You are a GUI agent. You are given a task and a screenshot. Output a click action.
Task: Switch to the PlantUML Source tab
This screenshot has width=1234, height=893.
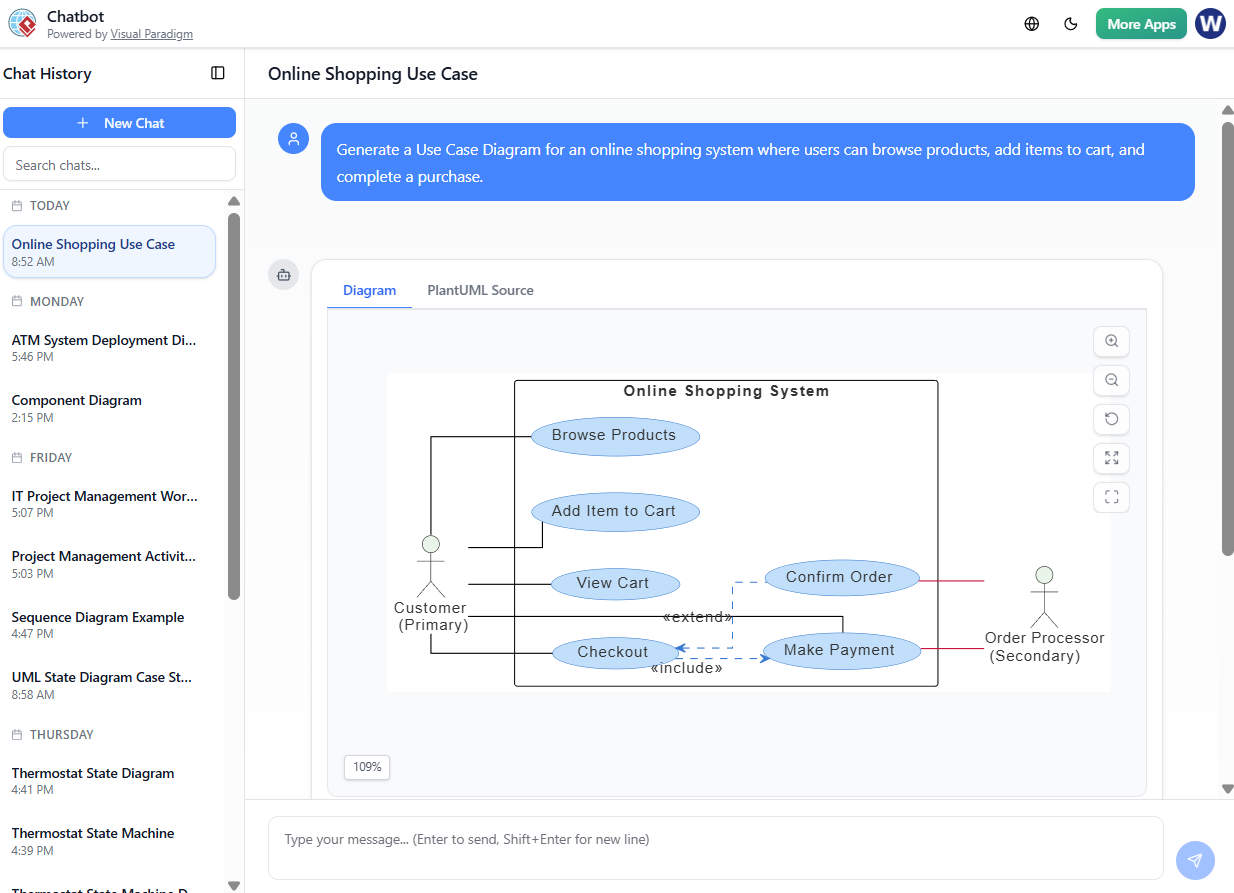[x=480, y=290]
